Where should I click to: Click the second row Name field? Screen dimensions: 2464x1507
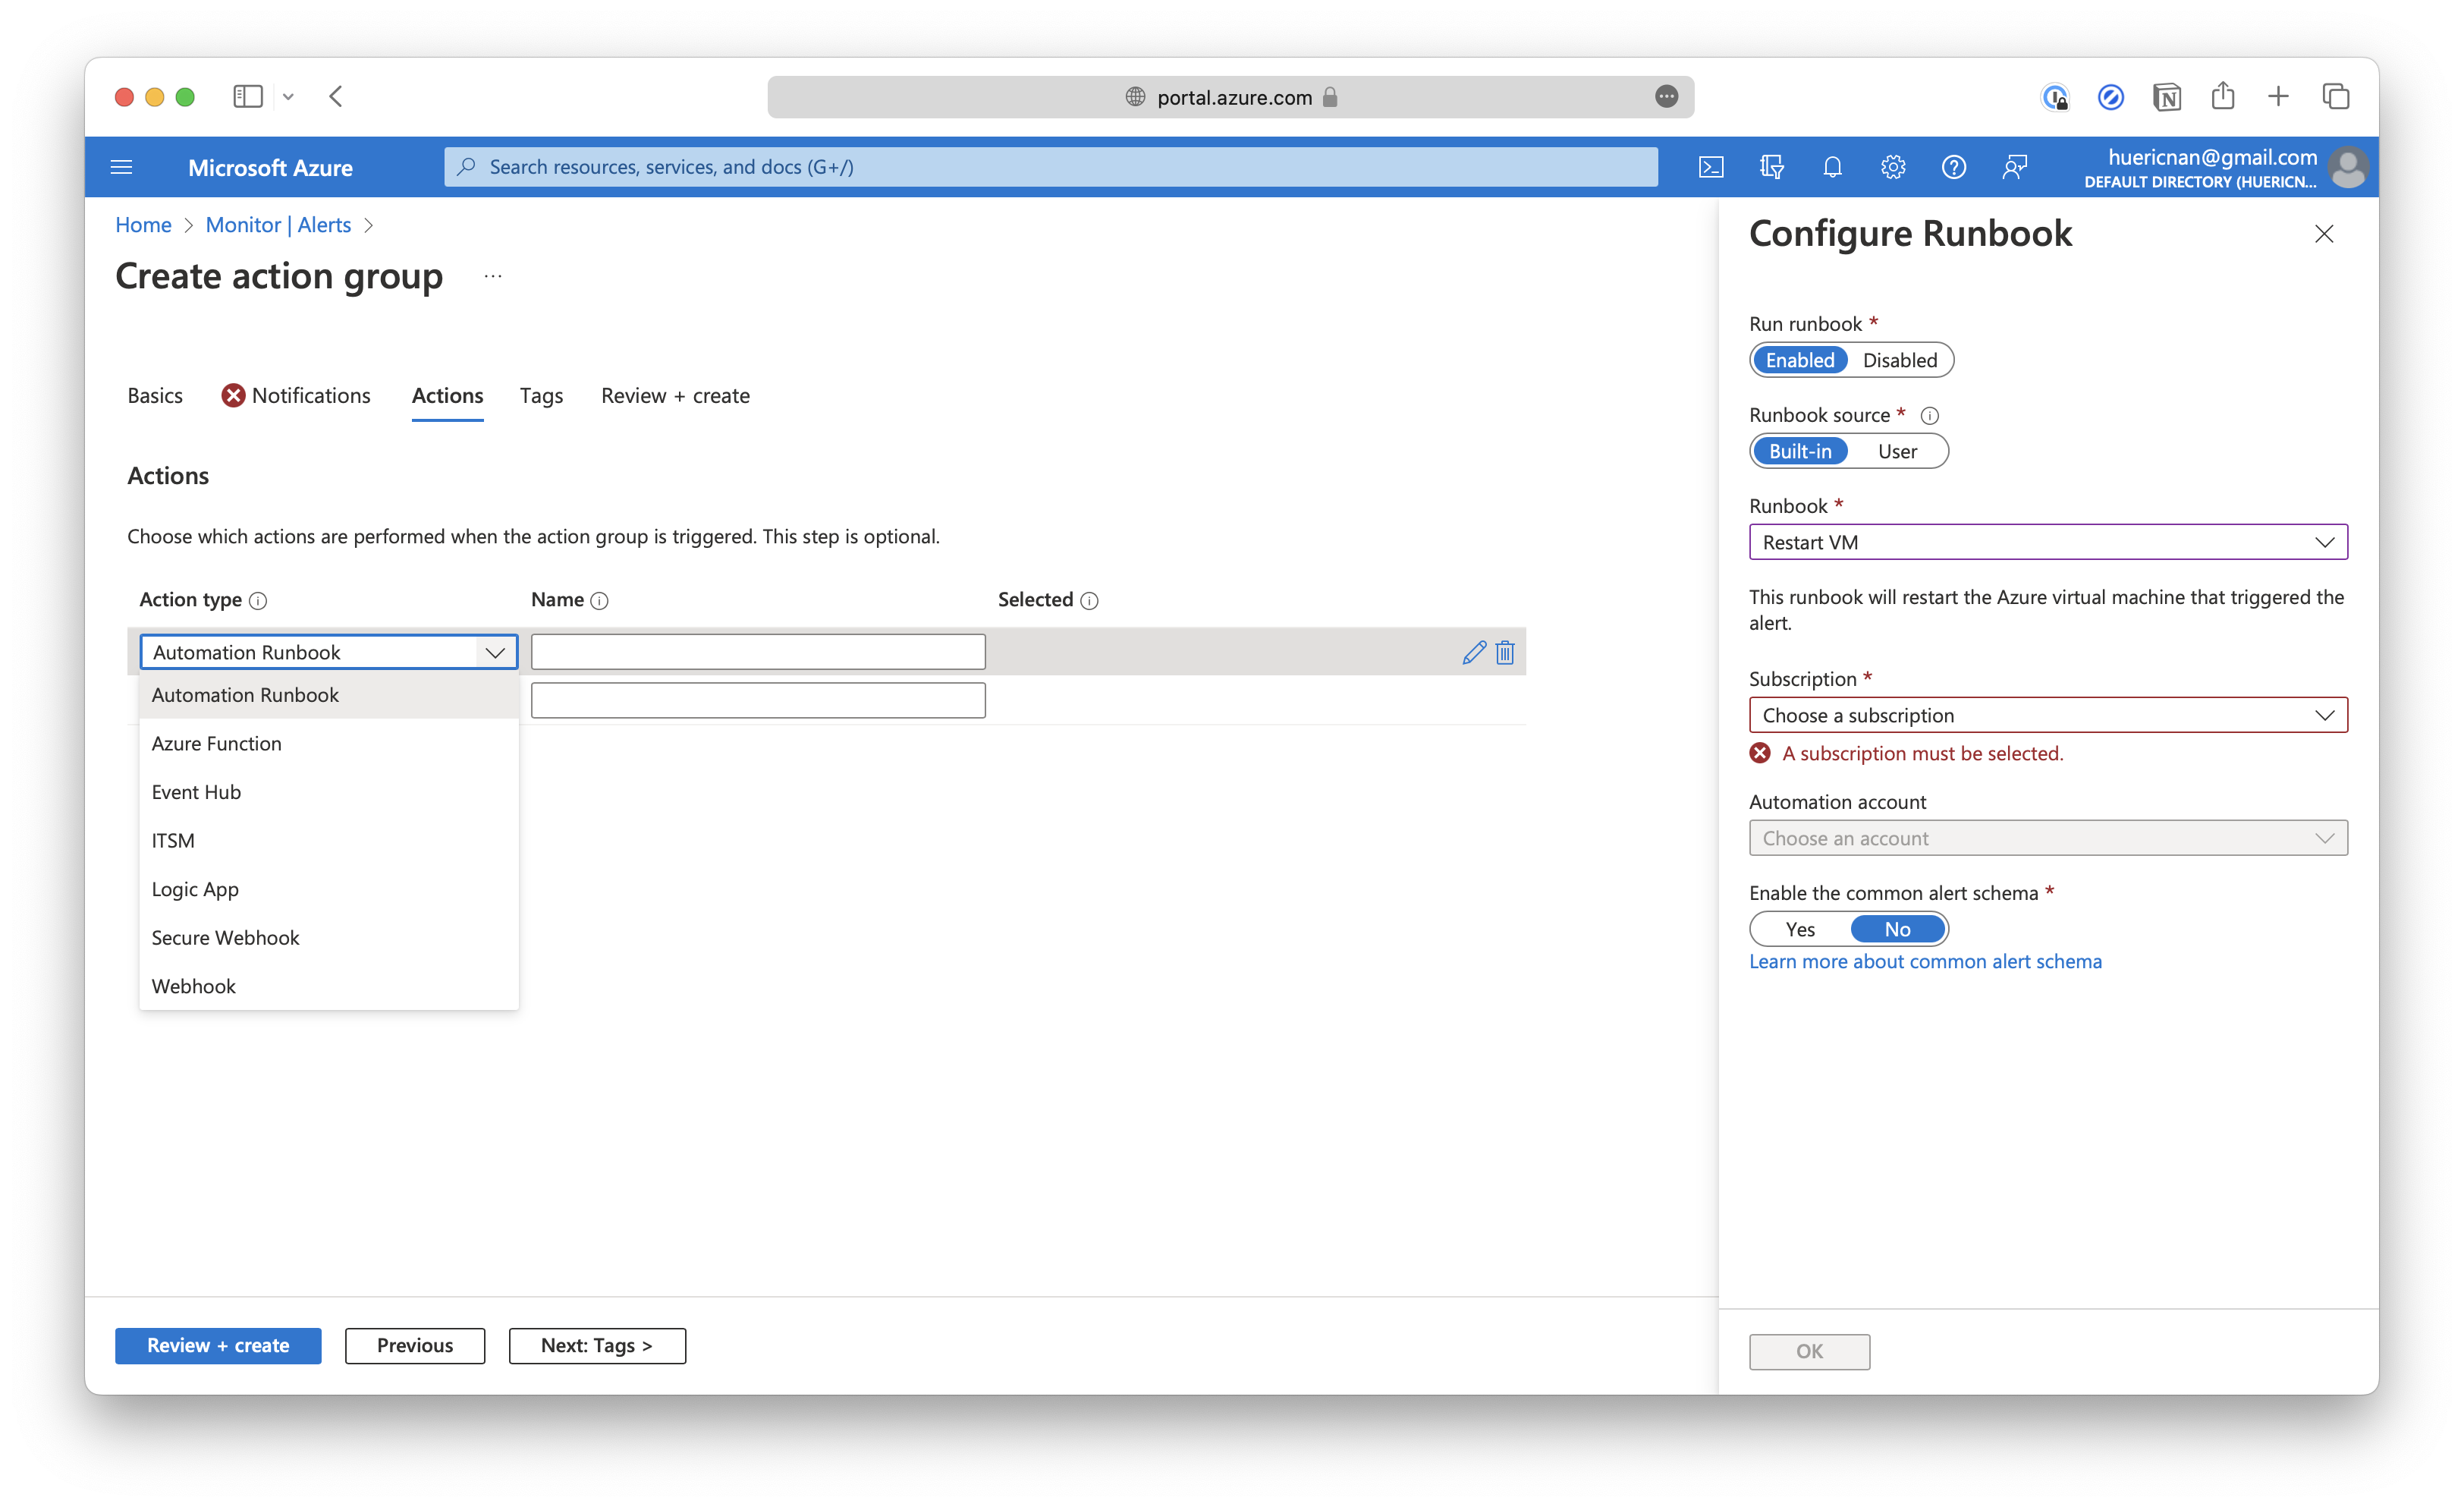pyautogui.click(x=758, y=700)
